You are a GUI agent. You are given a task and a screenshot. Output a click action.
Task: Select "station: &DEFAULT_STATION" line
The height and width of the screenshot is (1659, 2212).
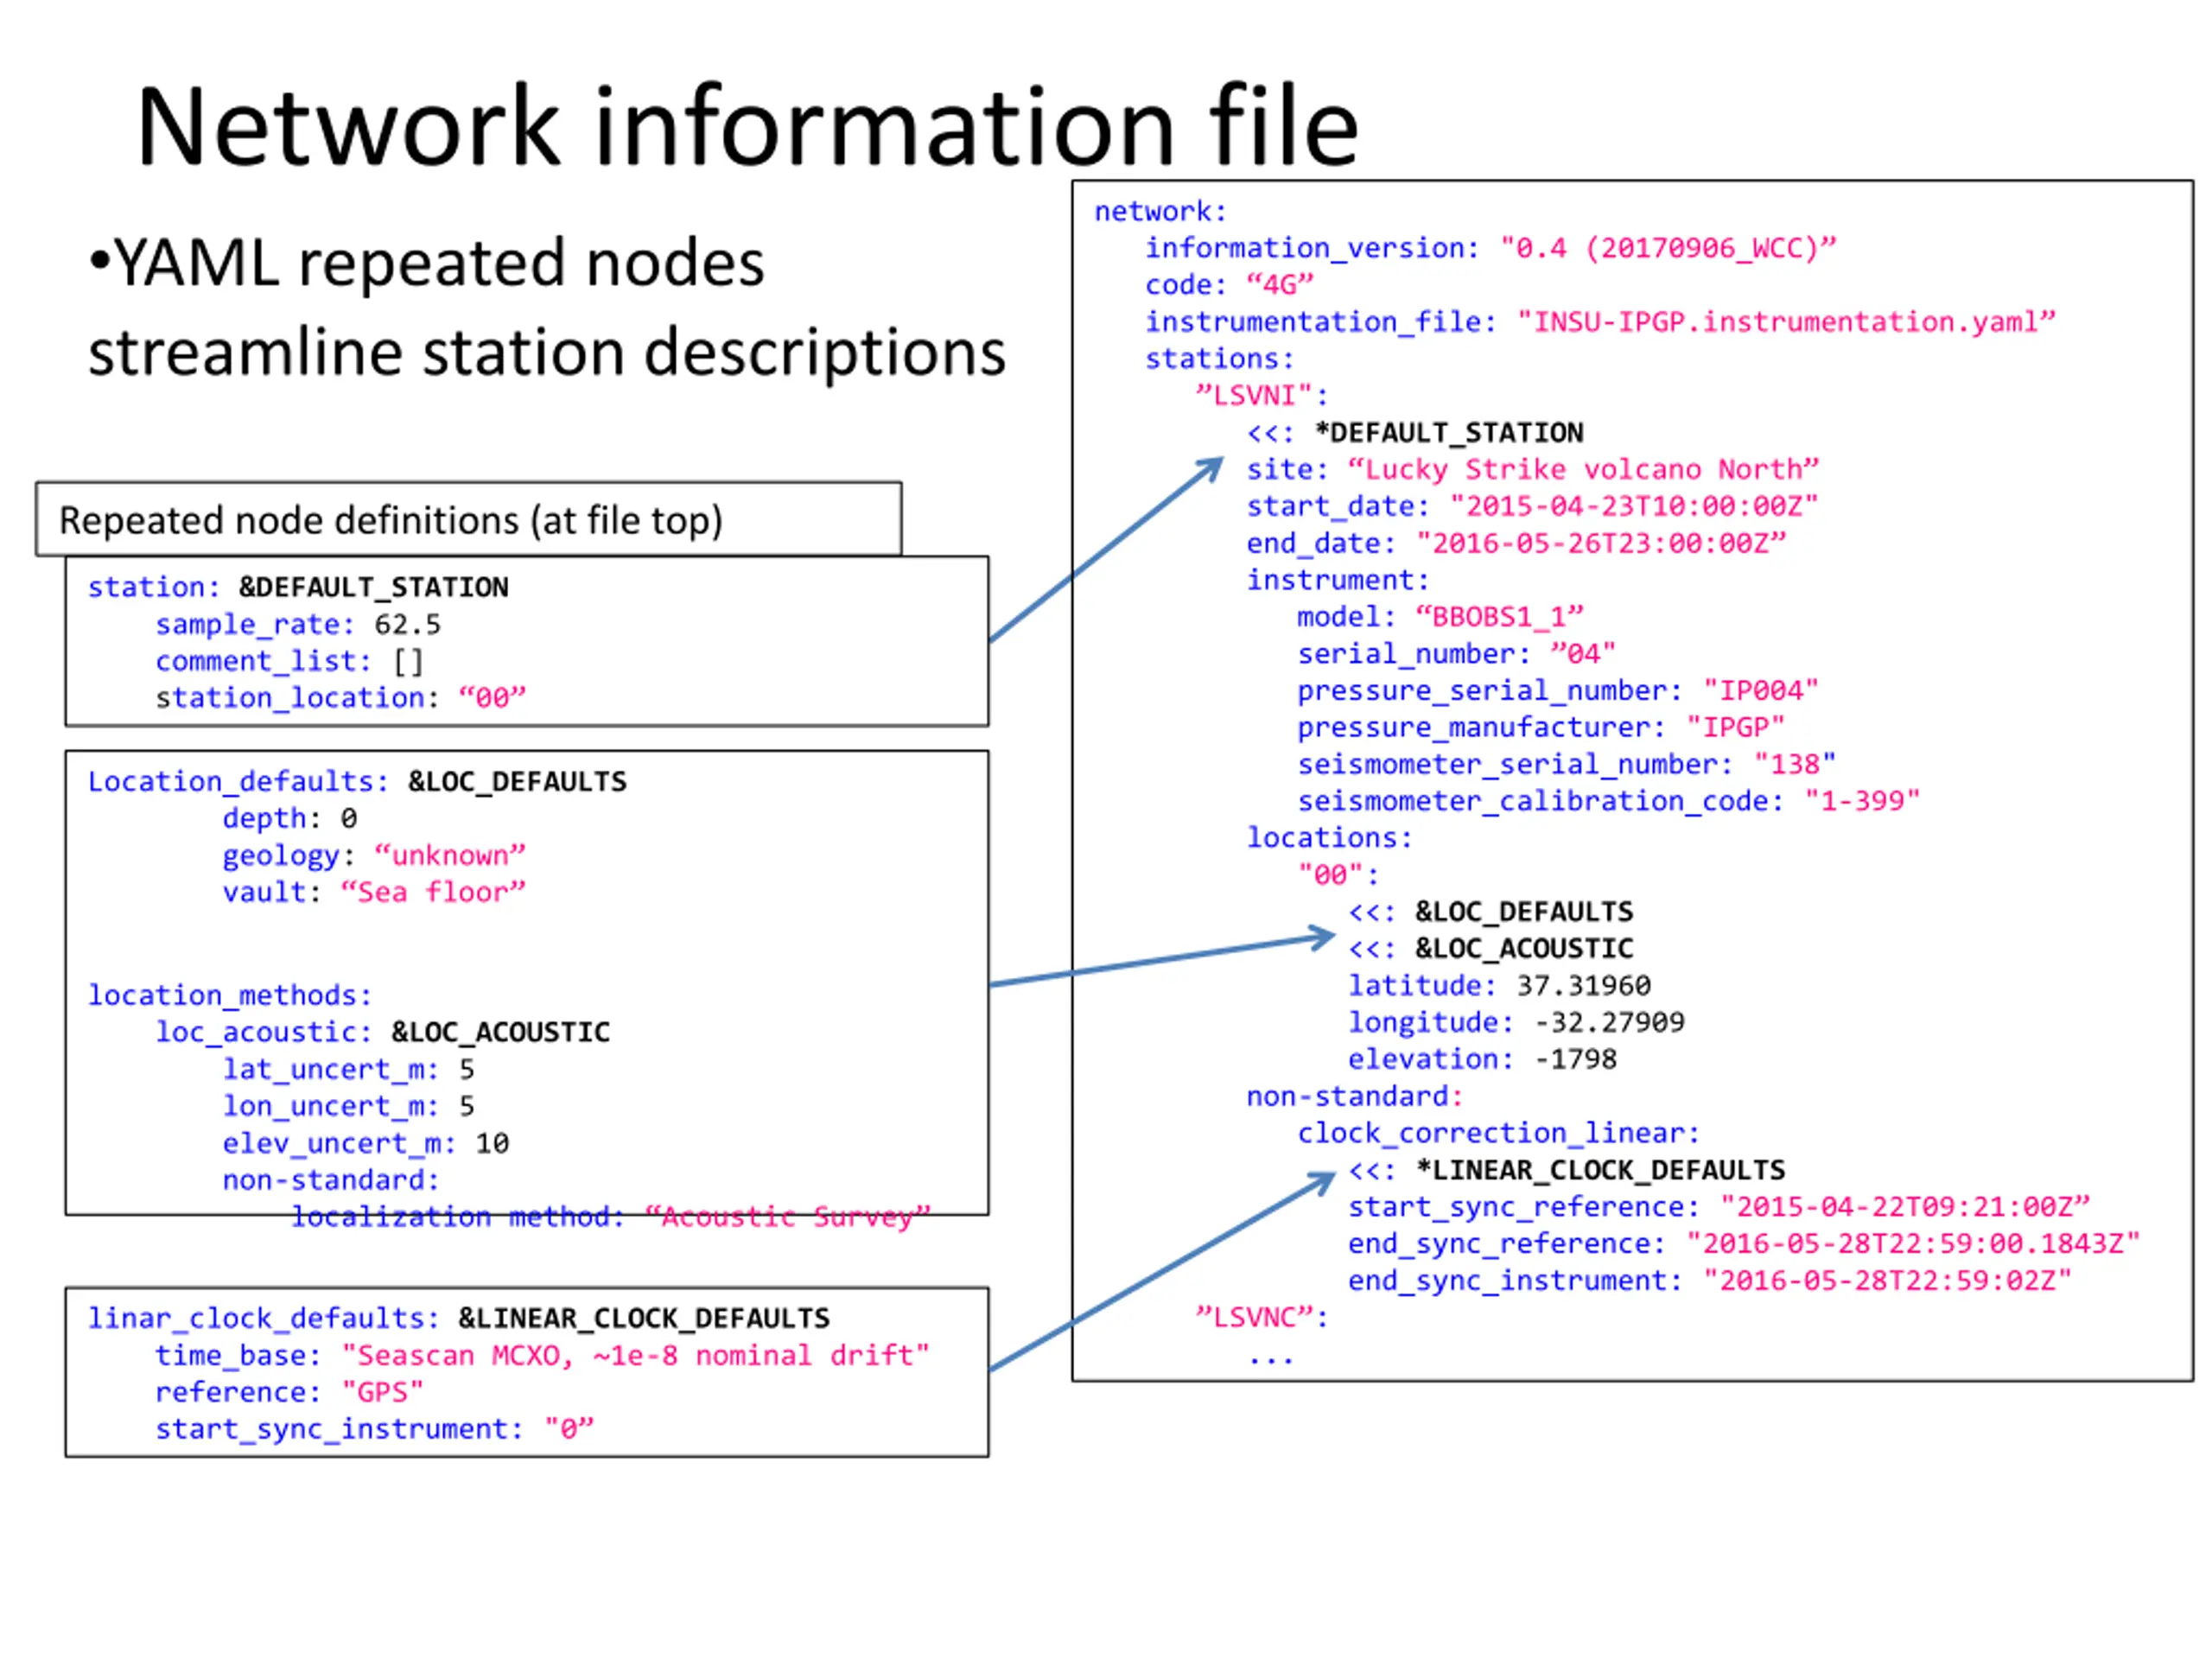coord(298,587)
